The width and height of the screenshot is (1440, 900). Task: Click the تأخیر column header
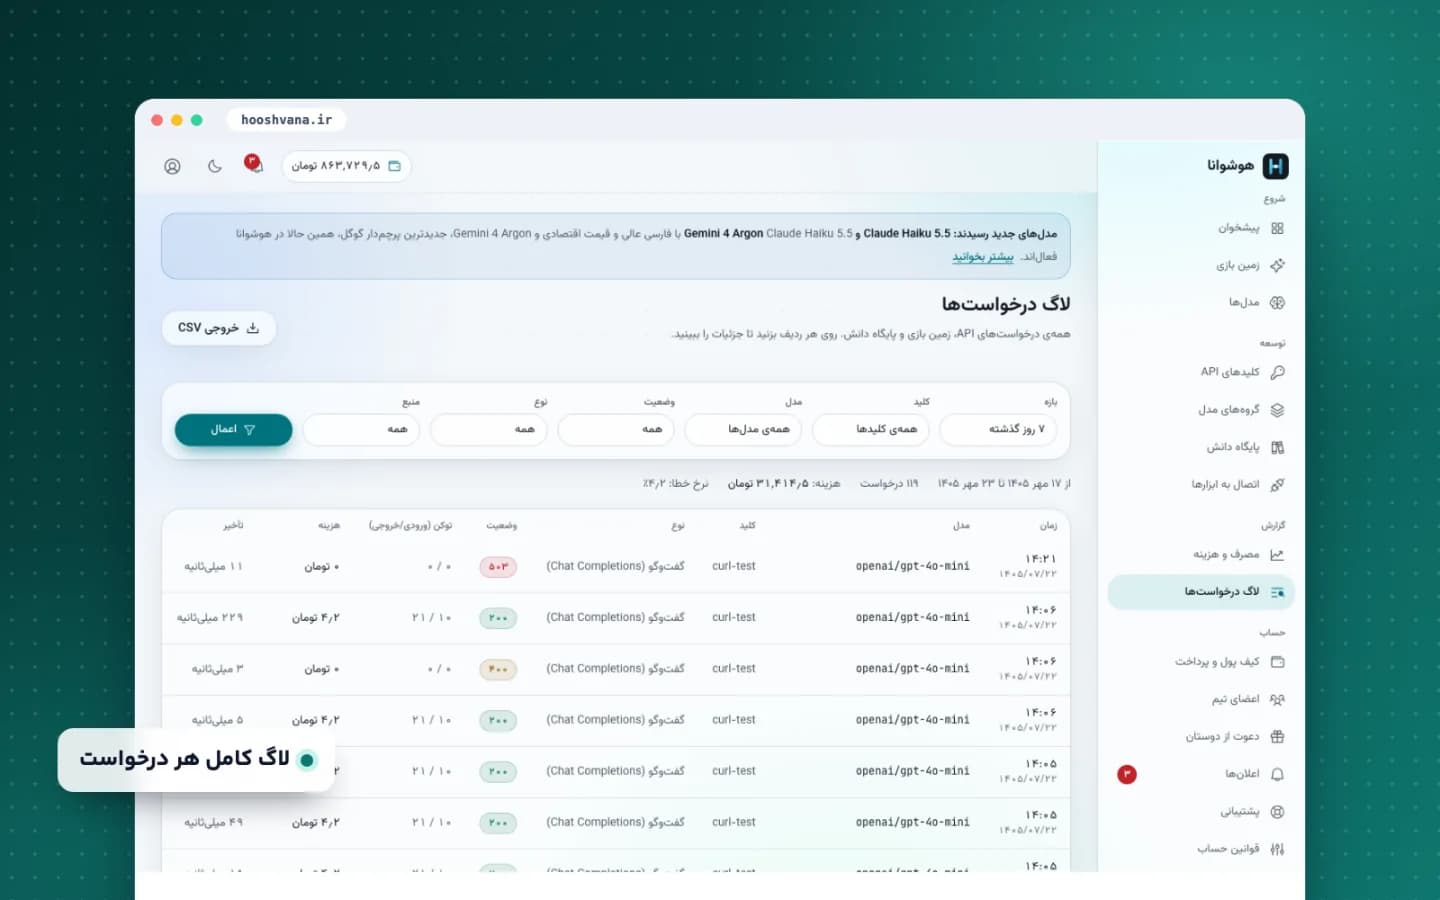[x=233, y=525]
